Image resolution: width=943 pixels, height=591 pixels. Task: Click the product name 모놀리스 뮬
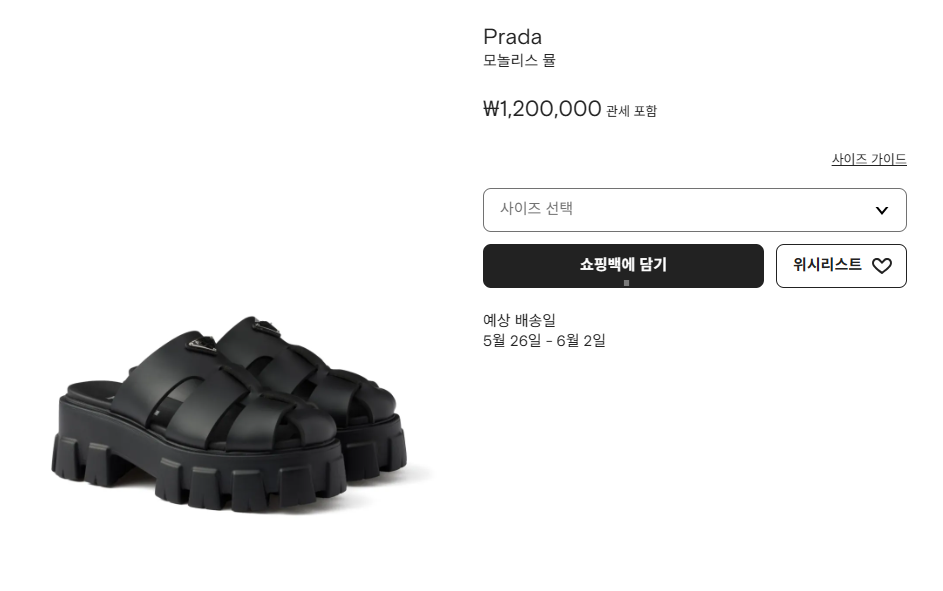coord(520,60)
